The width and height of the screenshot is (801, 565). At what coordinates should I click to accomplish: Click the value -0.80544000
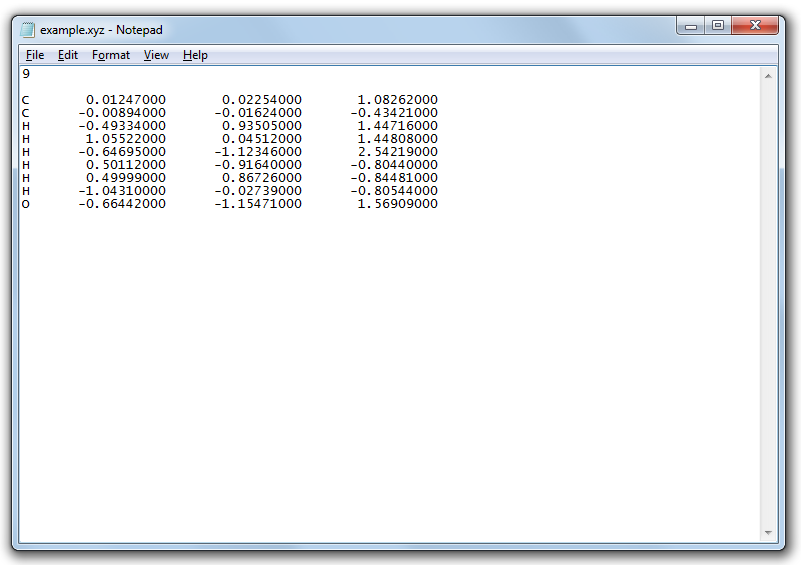coord(394,191)
